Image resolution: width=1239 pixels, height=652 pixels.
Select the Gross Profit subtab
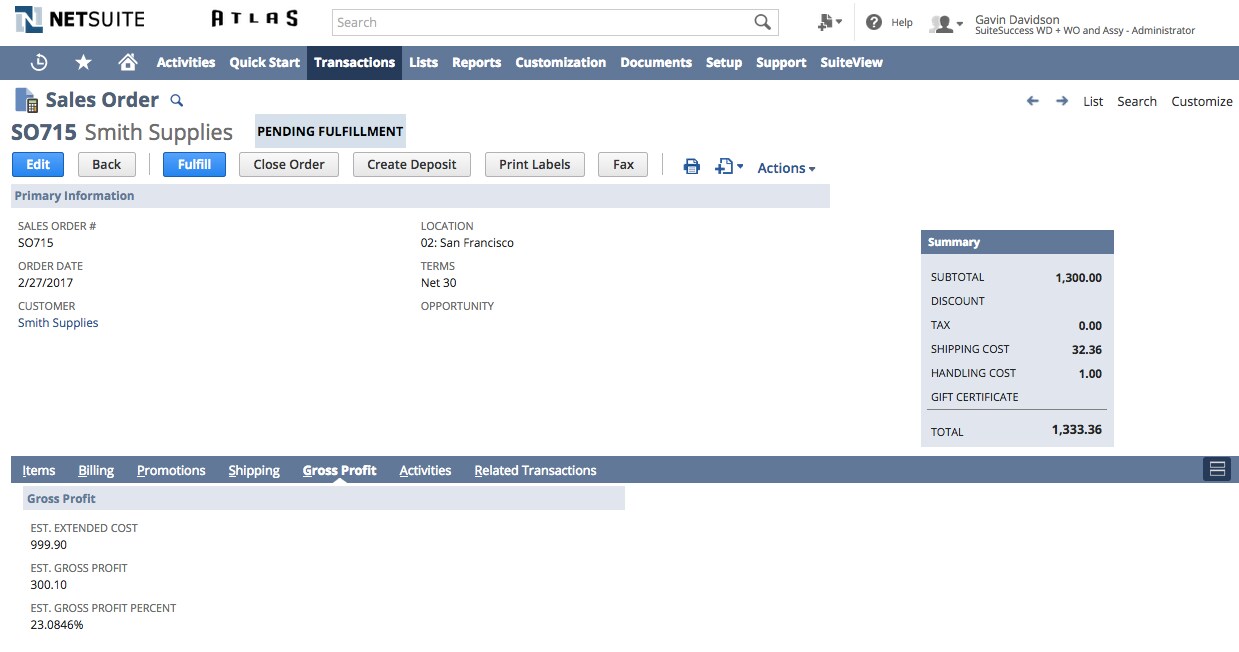340,470
